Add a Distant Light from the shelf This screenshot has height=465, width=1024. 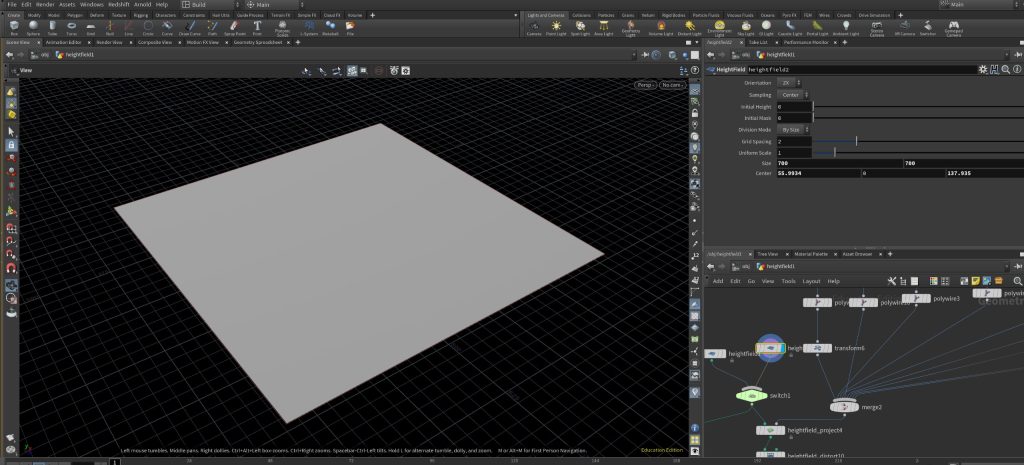[x=690, y=27]
